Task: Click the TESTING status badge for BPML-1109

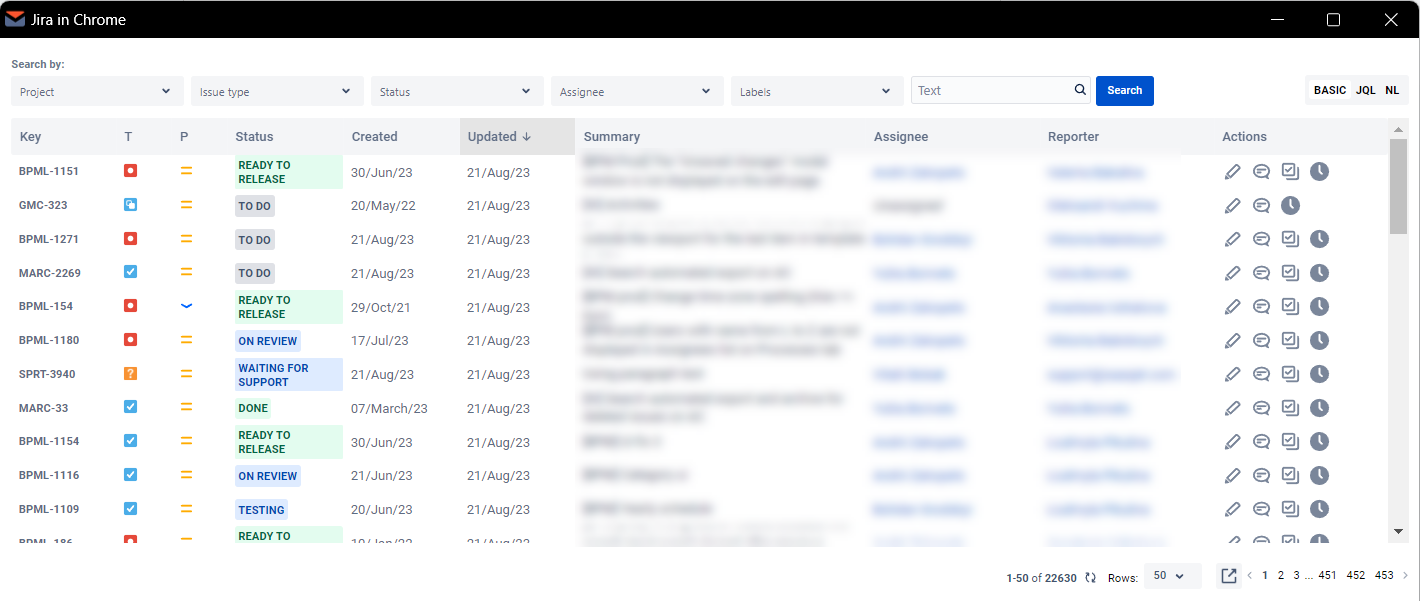Action: coord(261,510)
